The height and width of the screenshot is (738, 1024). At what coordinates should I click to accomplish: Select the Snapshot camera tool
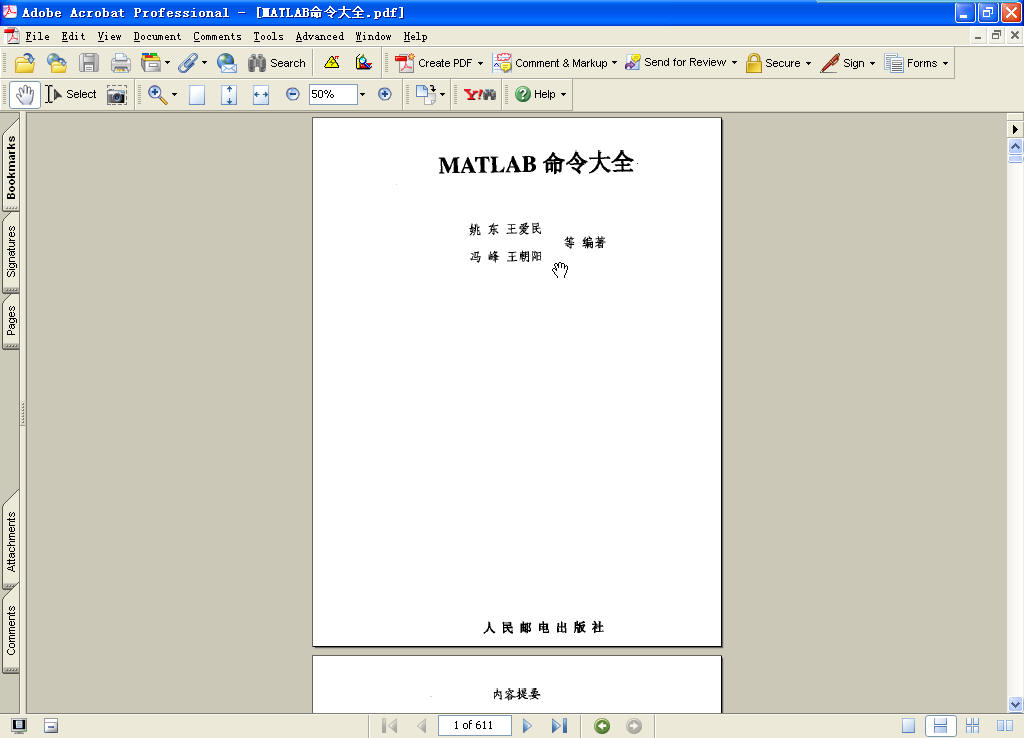(117, 95)
